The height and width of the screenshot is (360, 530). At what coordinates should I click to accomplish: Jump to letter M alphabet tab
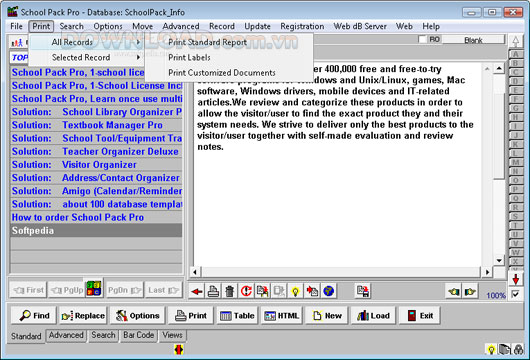[515, 162]
